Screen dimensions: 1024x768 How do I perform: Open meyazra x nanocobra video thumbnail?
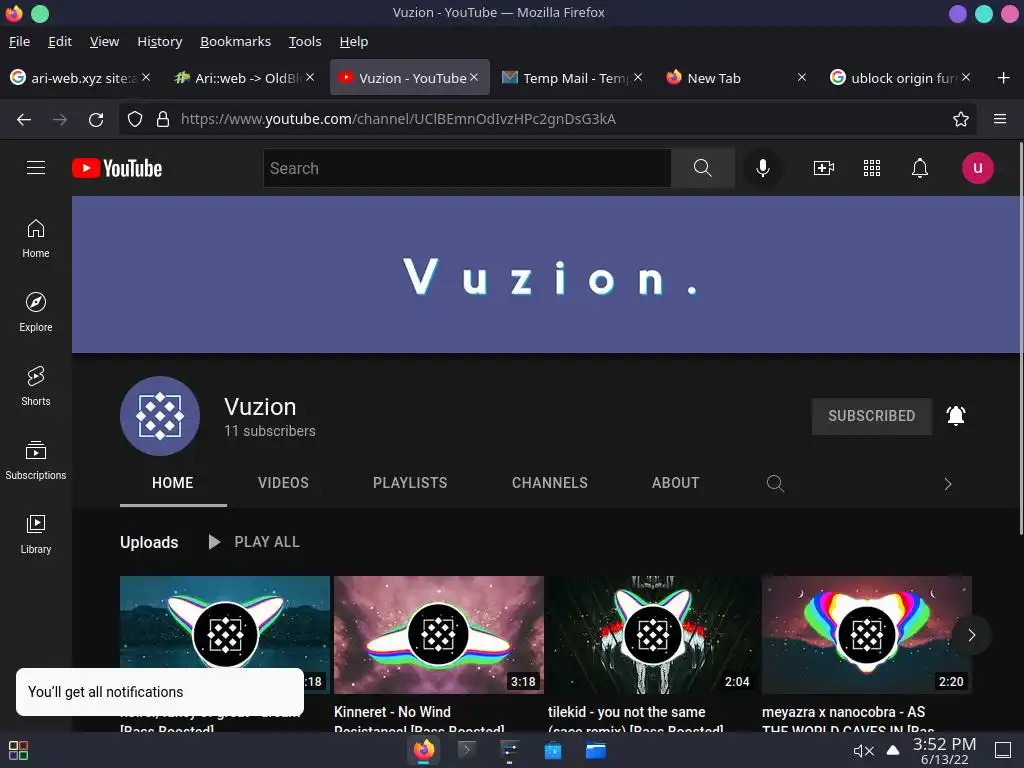pyautogui.click(x=867, y=635)
